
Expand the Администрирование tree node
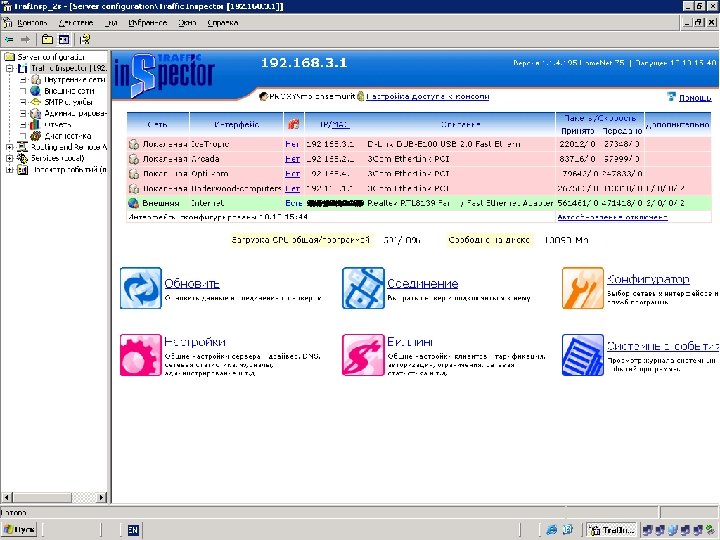click(x=23, y=113)
